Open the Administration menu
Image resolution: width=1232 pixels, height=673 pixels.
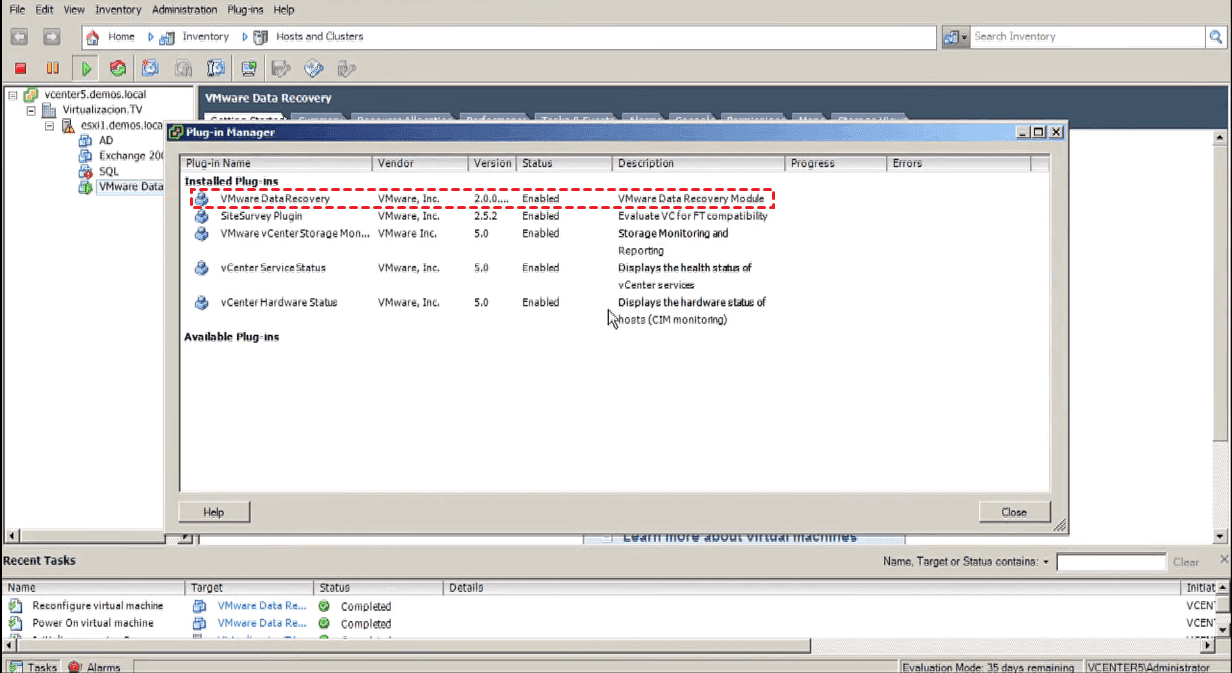184,10
